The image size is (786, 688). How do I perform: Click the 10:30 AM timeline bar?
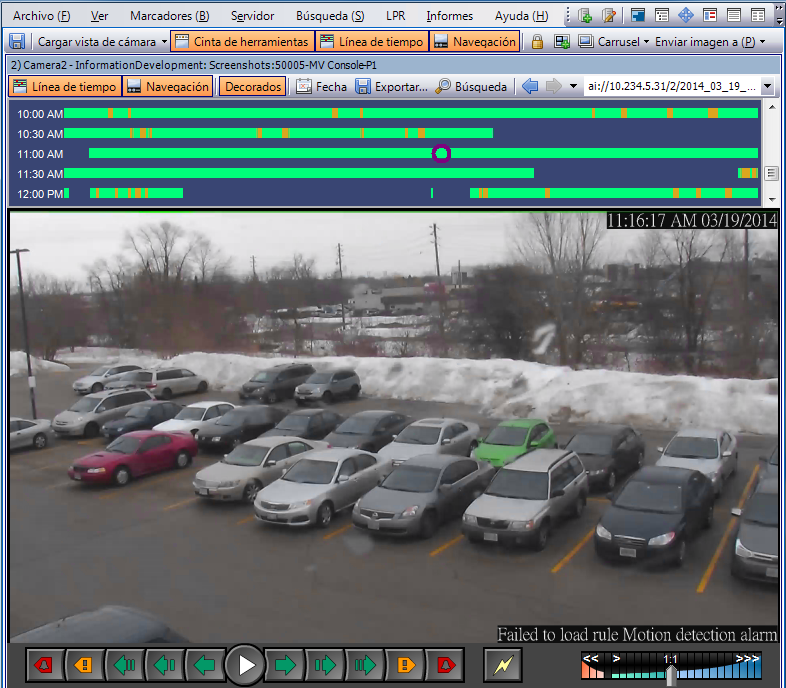279,133
